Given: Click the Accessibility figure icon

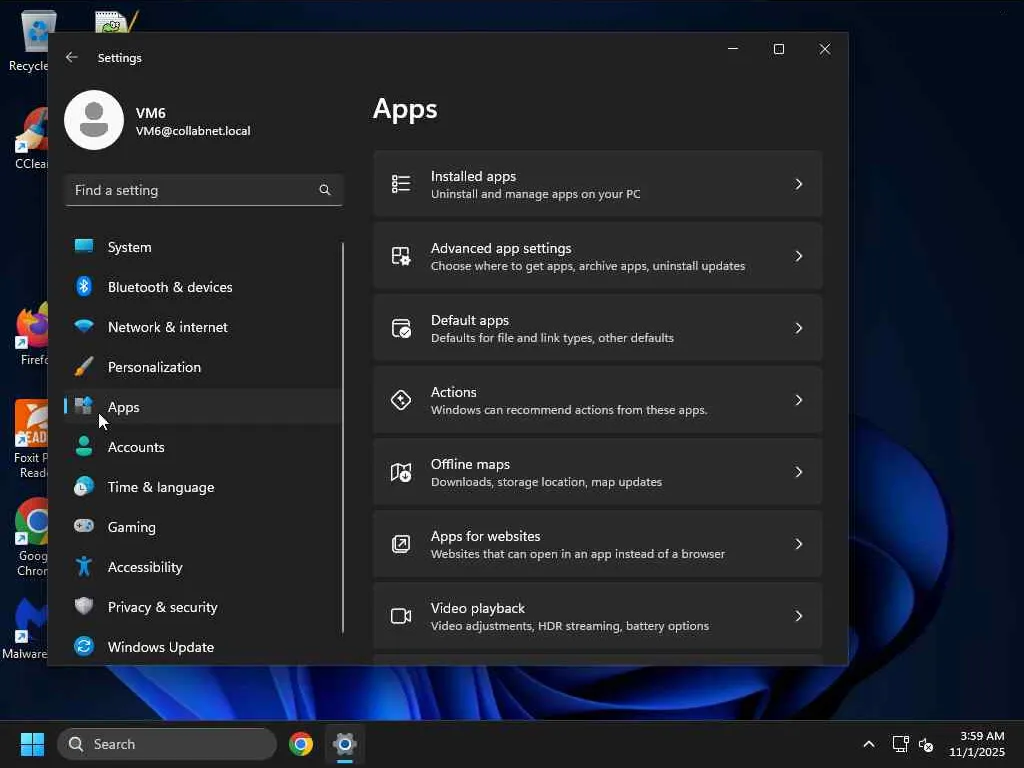Looking at the screenshot, I should tap(84, 567).
